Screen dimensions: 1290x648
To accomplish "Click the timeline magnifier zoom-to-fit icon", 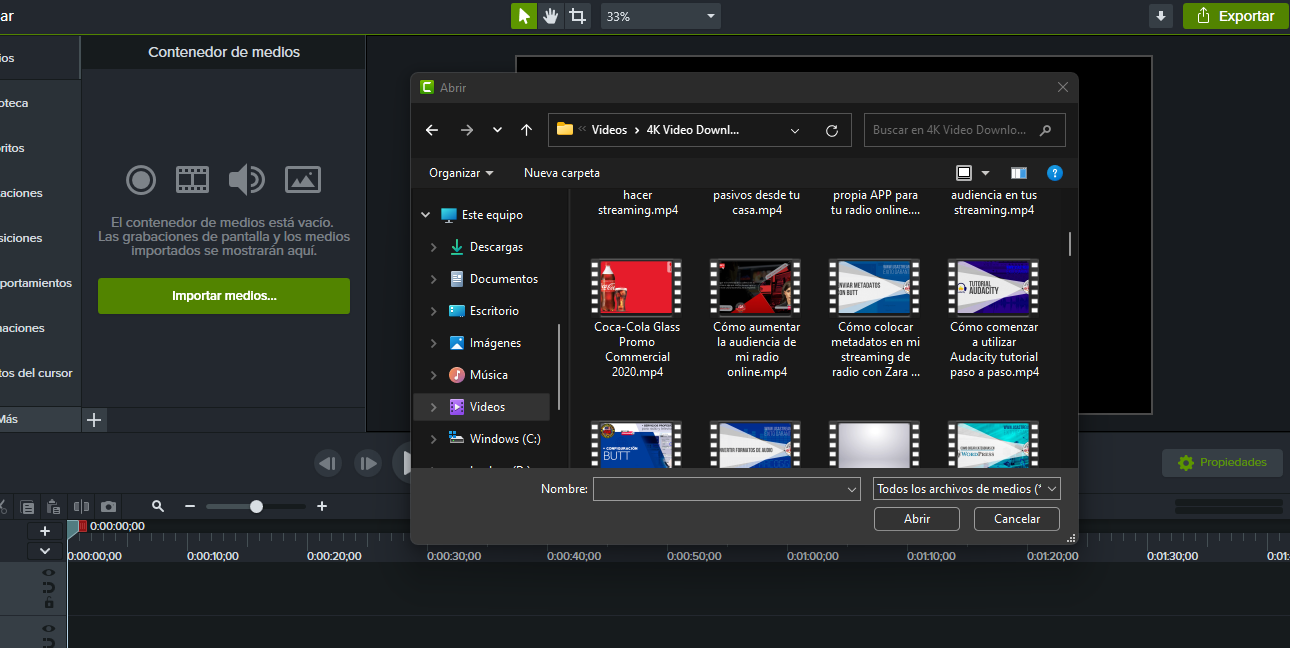I will 158,507.
